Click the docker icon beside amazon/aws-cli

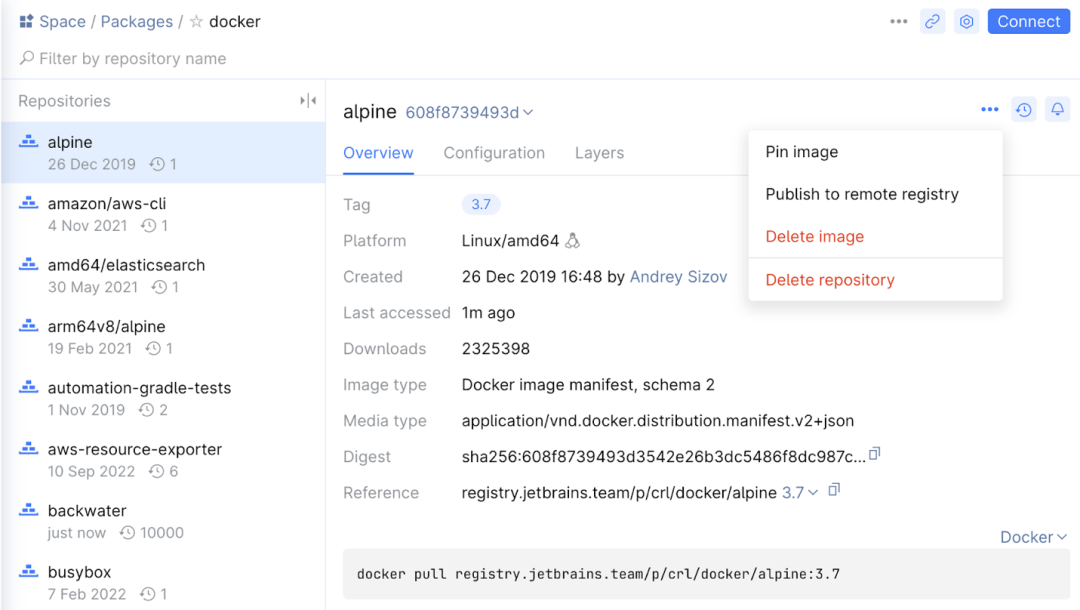click(x=28, y=202)
